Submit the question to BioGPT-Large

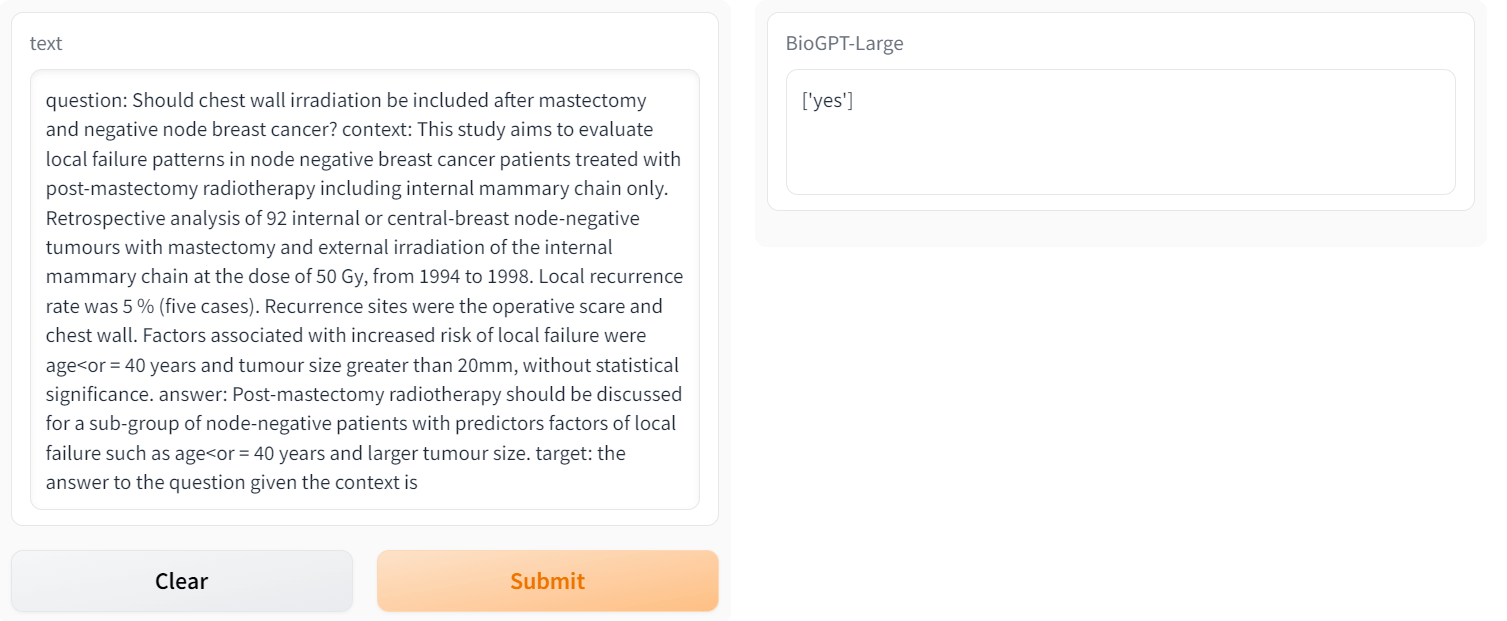547,580
